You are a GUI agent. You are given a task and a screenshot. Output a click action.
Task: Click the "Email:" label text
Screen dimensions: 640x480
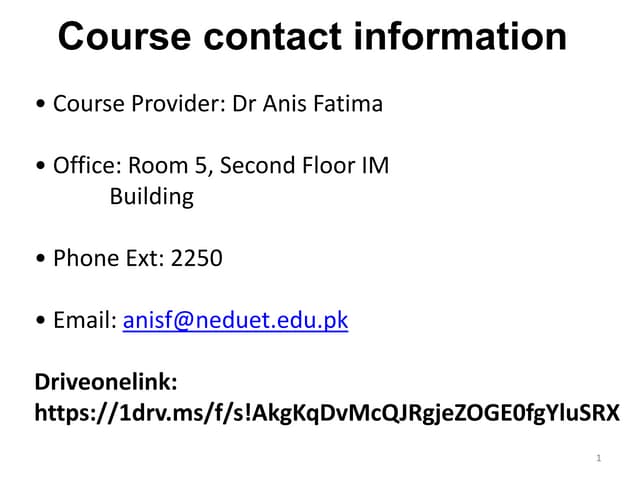(85, 321)
